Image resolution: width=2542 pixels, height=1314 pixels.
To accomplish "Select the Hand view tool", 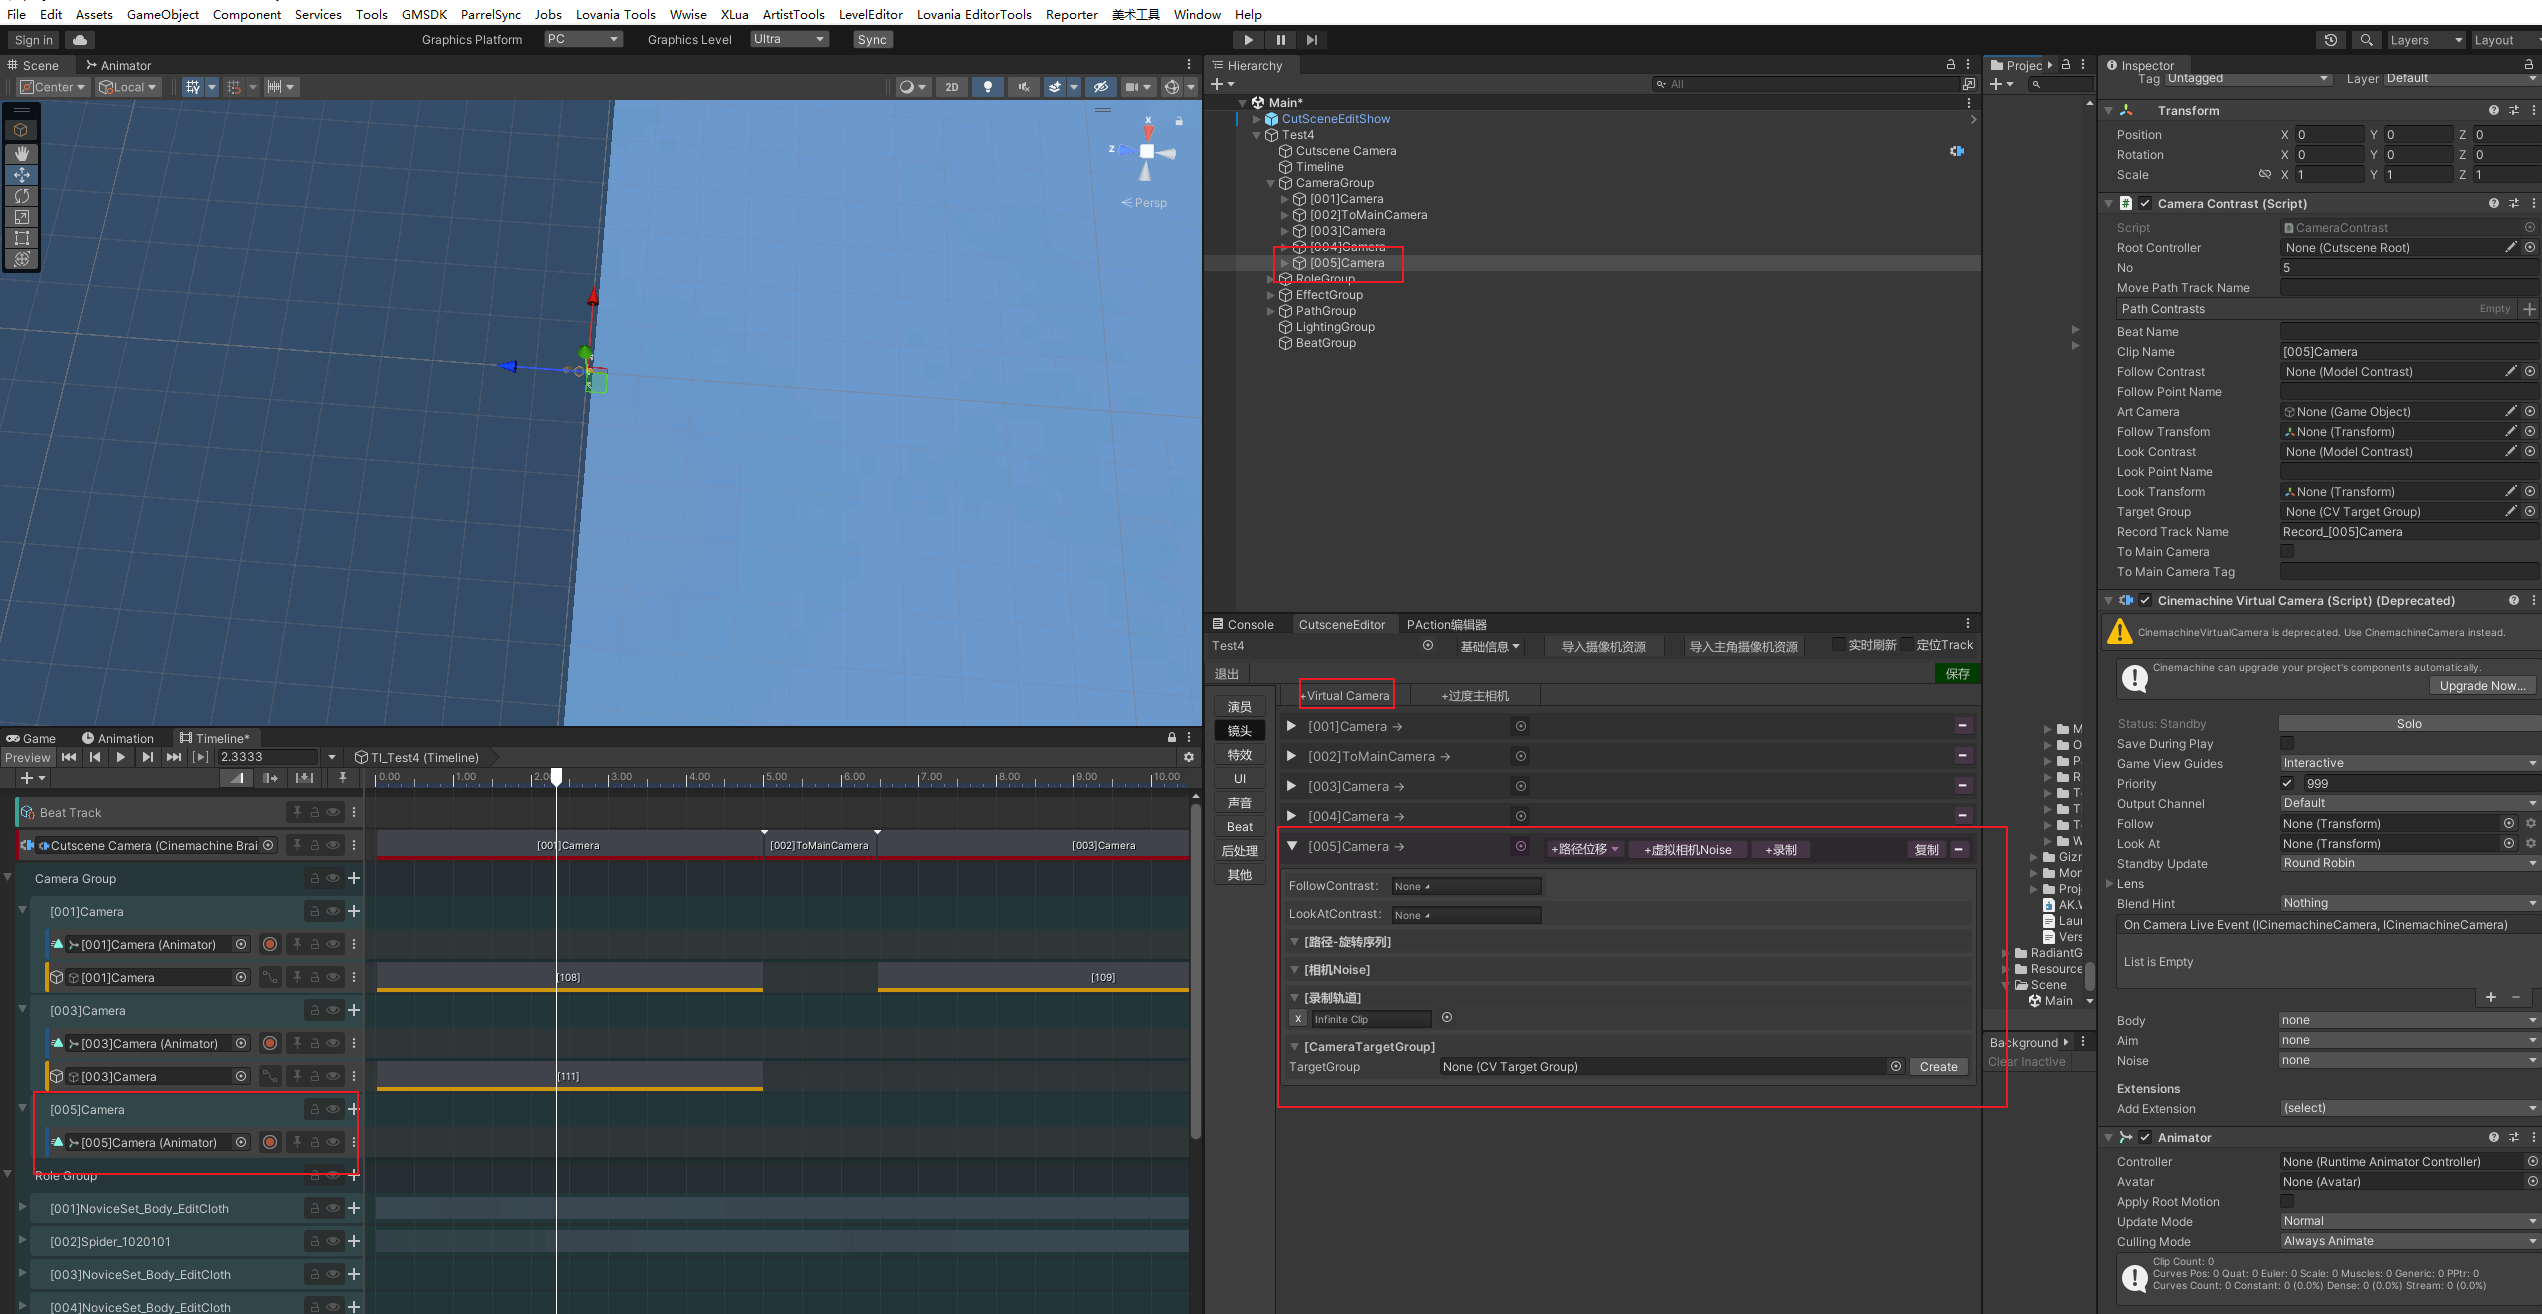I will pyautogui.click(x=21, y=153).
